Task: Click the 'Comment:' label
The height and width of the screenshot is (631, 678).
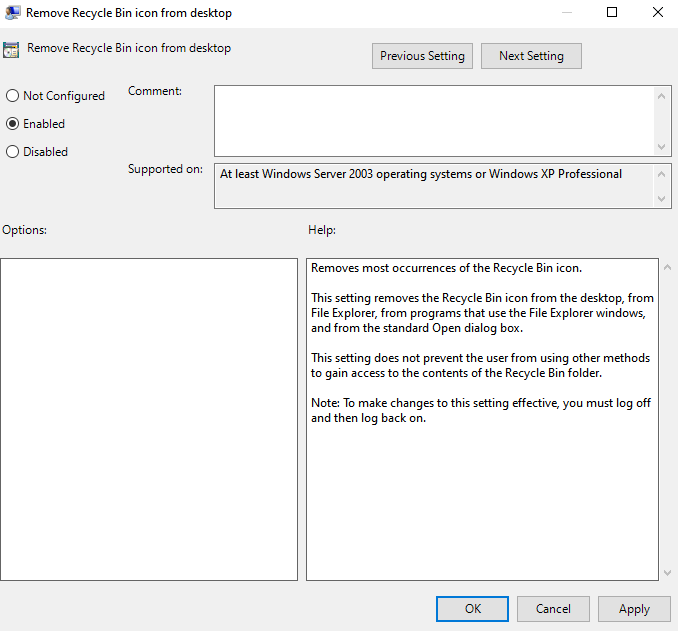Action: click(155, 91)
